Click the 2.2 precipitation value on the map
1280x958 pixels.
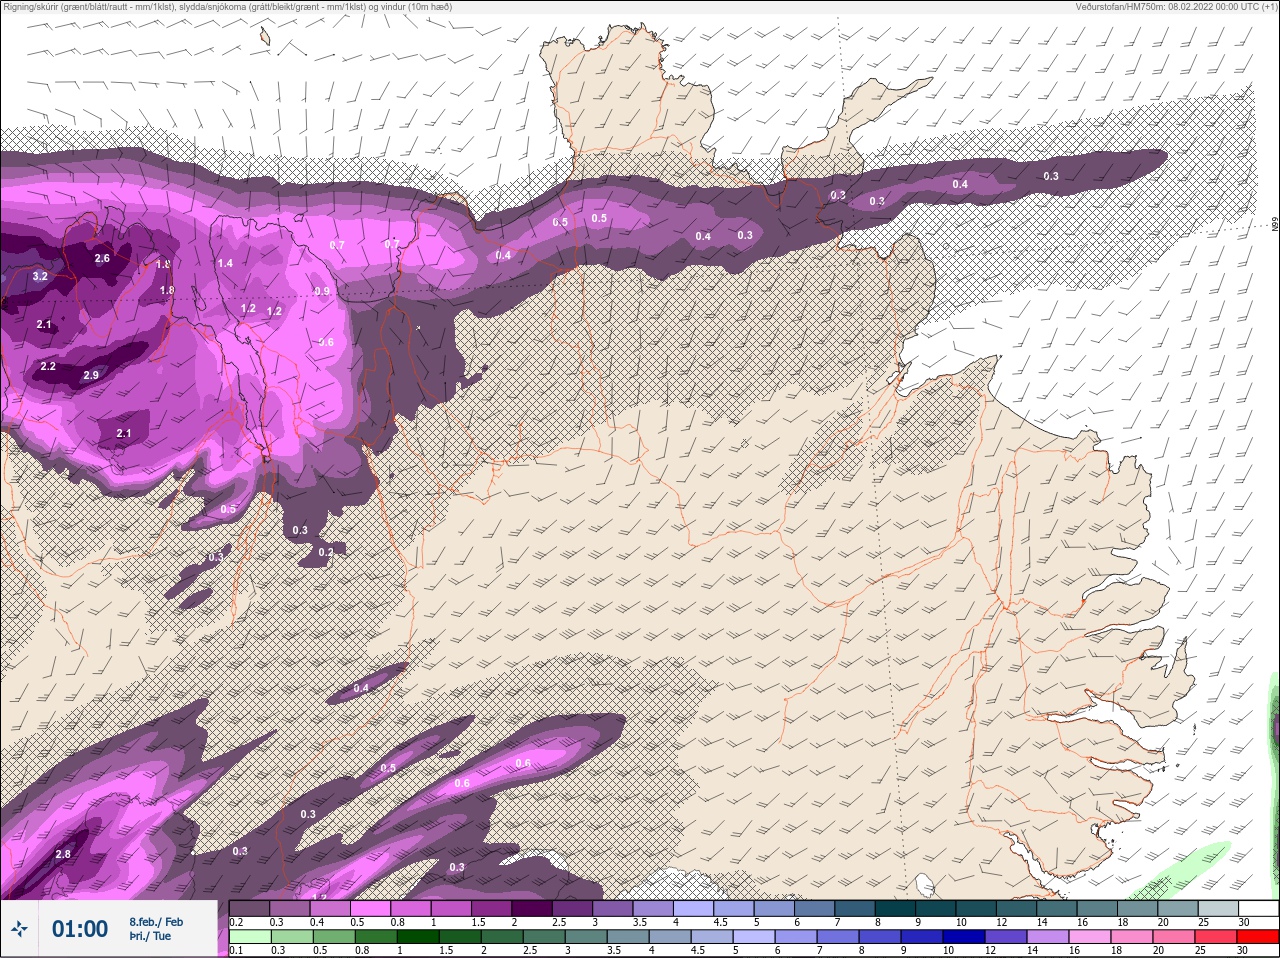pos(48,367)
